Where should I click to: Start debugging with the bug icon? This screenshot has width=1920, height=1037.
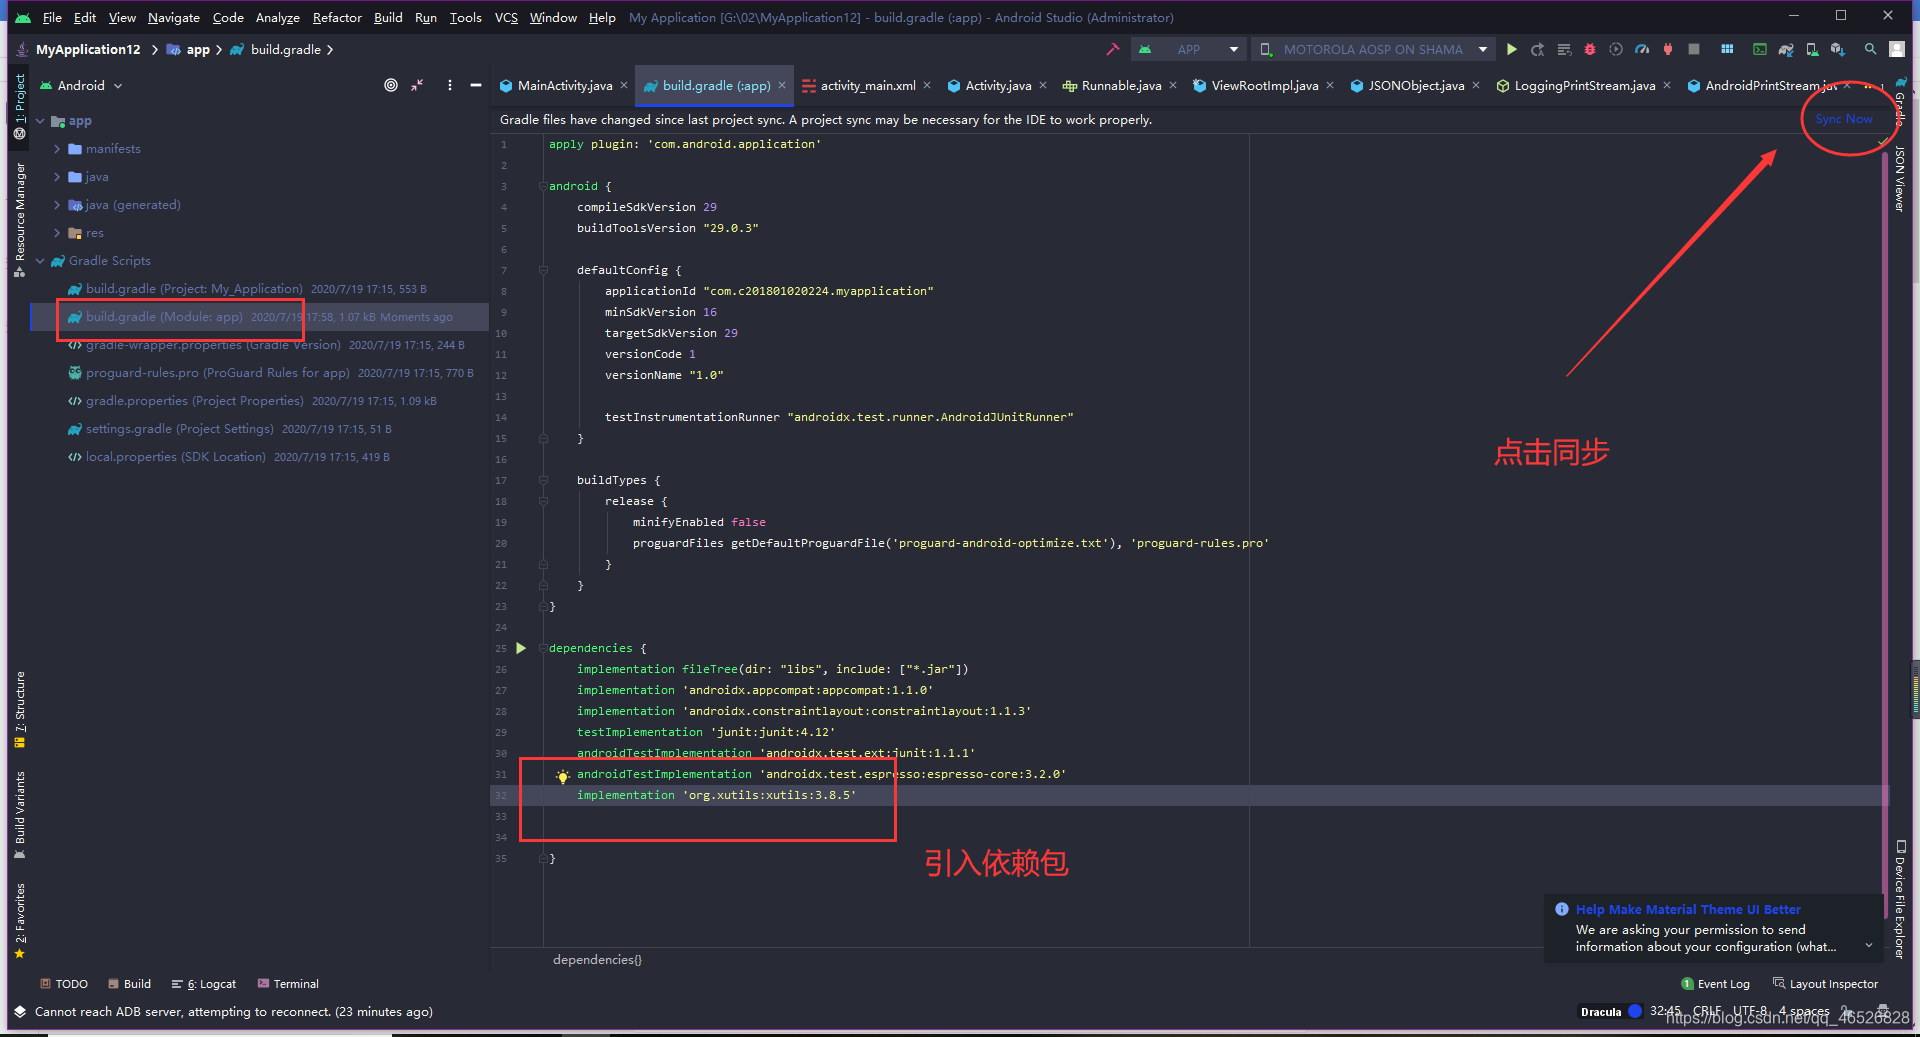coord(1590,49)
